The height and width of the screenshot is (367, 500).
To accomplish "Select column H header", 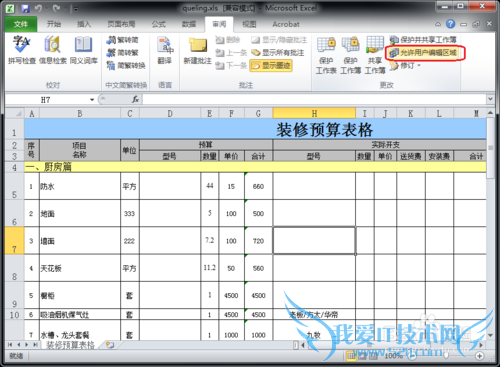I will point(314,114).
